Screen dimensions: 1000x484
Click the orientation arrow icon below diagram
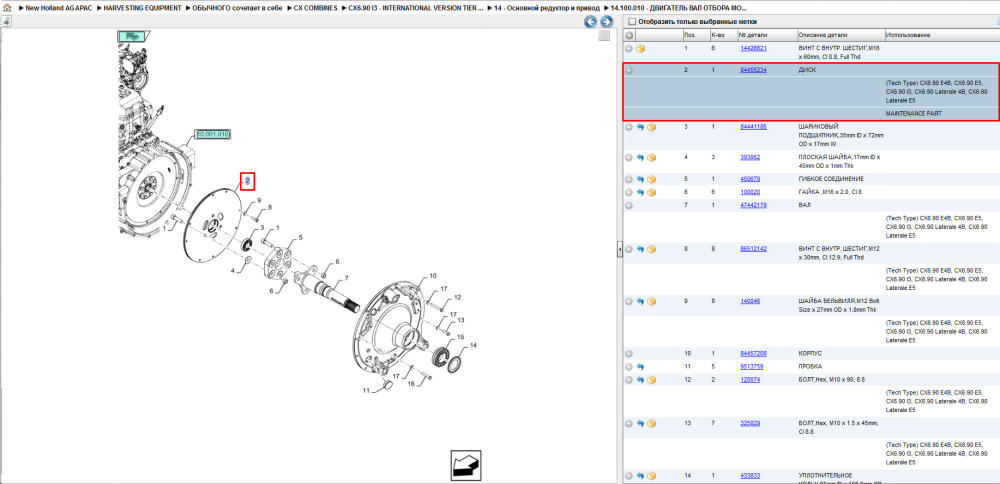pos(466,466)
